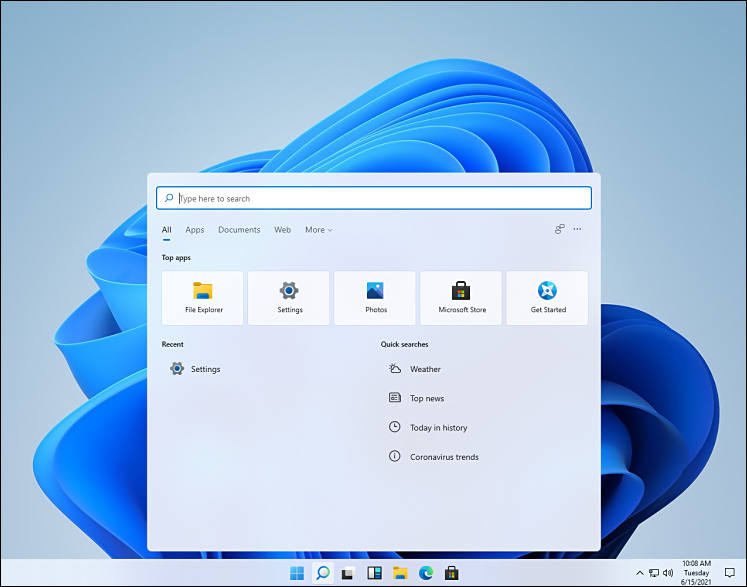Viewport: 747px width, 587px height.
Task: Open the clock and date flyout
Action: [696, 573]
